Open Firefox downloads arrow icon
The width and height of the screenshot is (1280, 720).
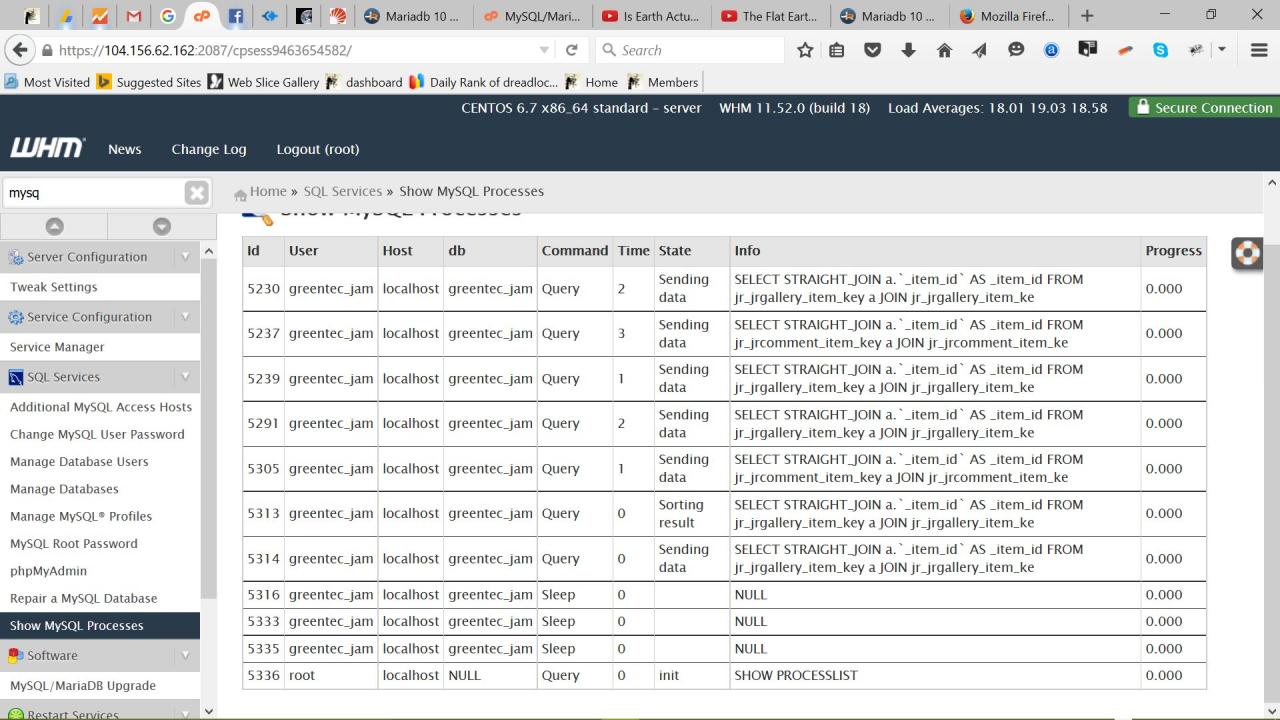point(908,50)
